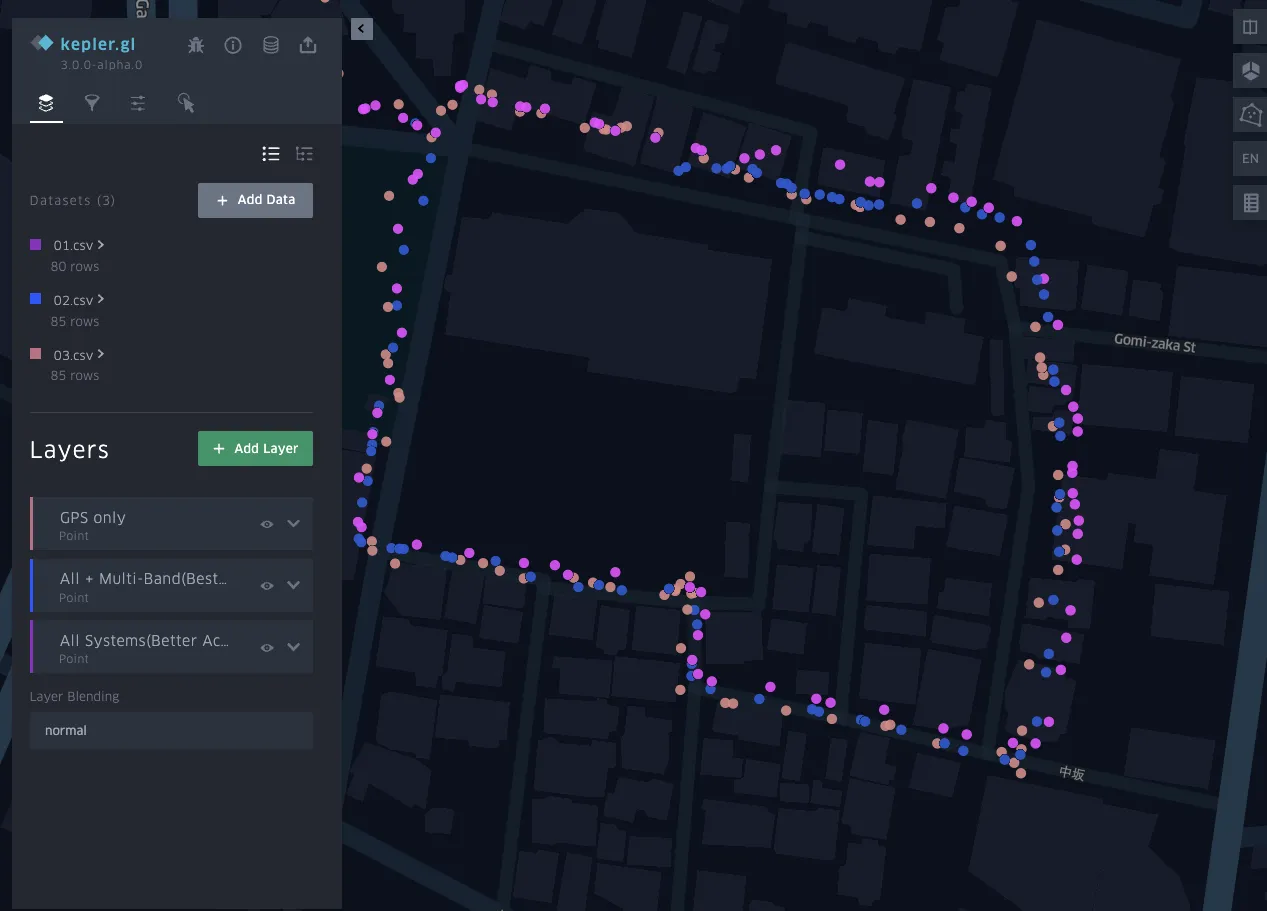Open the Layer Blending dropdown

[171, 730]
